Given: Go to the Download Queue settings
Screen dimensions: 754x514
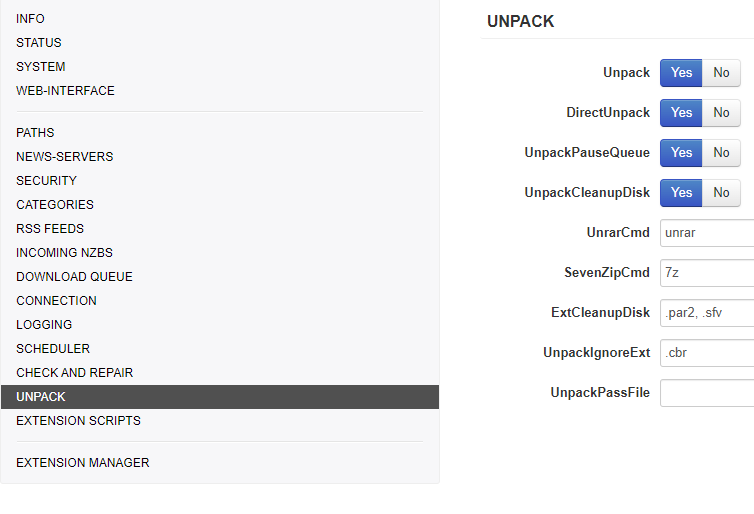Looking at the screenshot, I should click(x=74, y=277).
